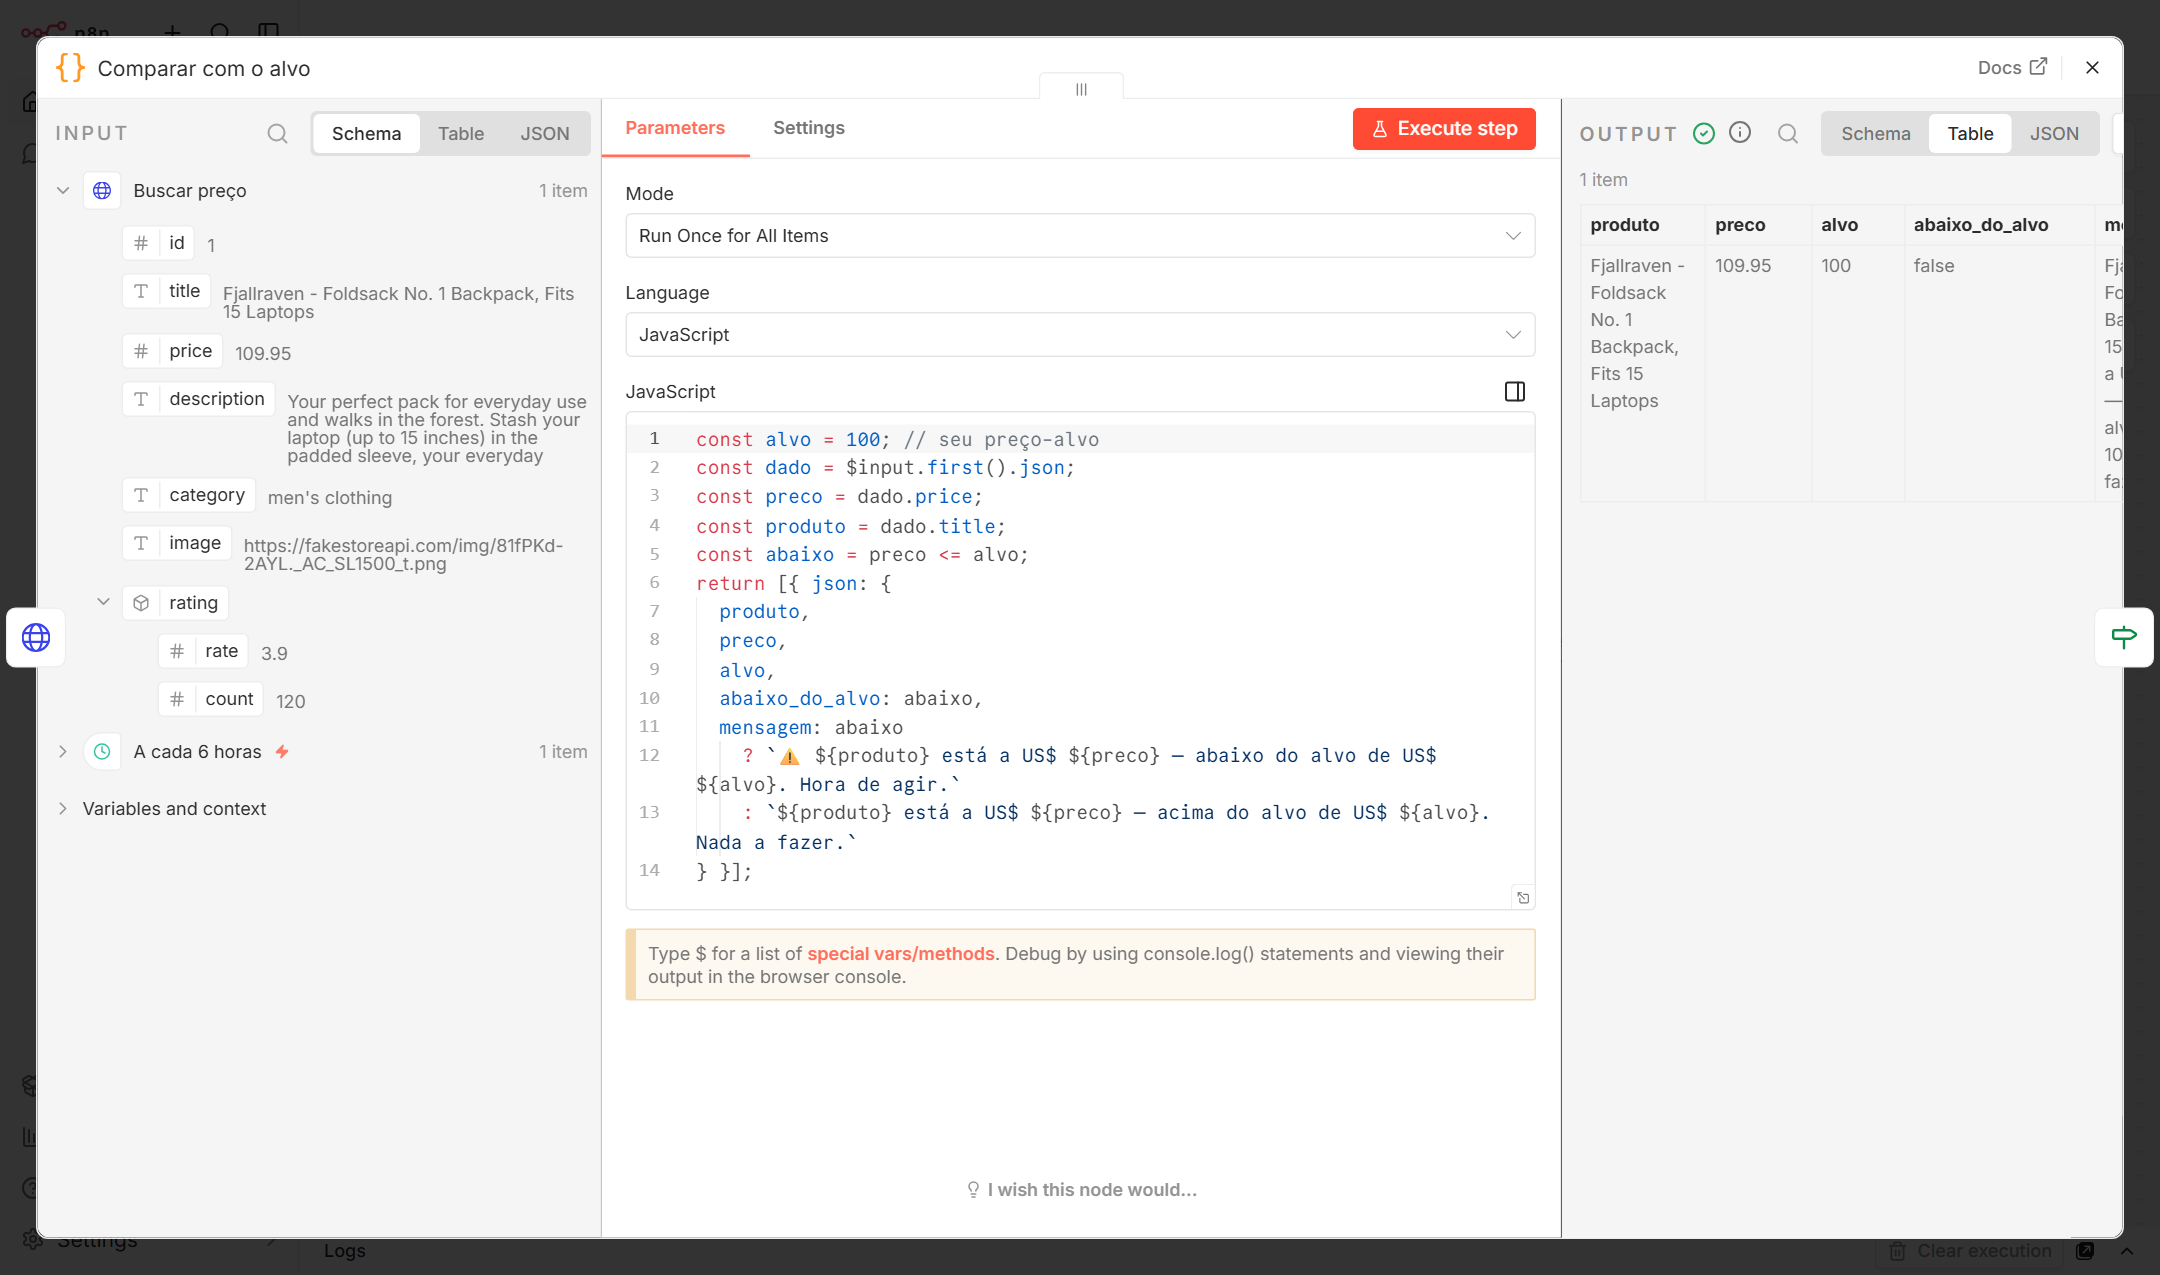Switch input to JSON view
This screenshot has height=1275, width=2160.
[545, 133]
